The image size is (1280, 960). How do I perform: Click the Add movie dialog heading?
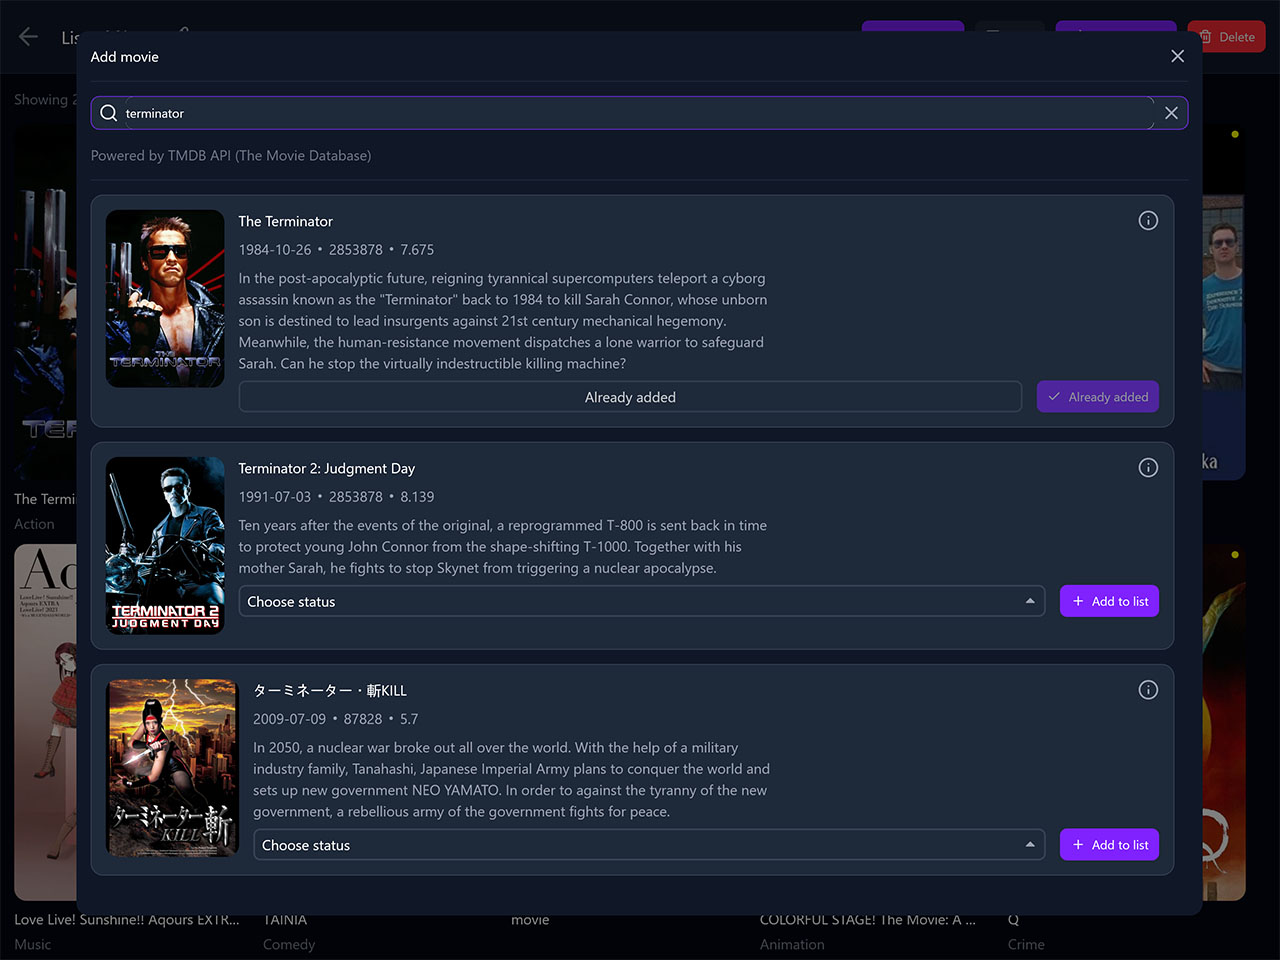coord(125,57)
